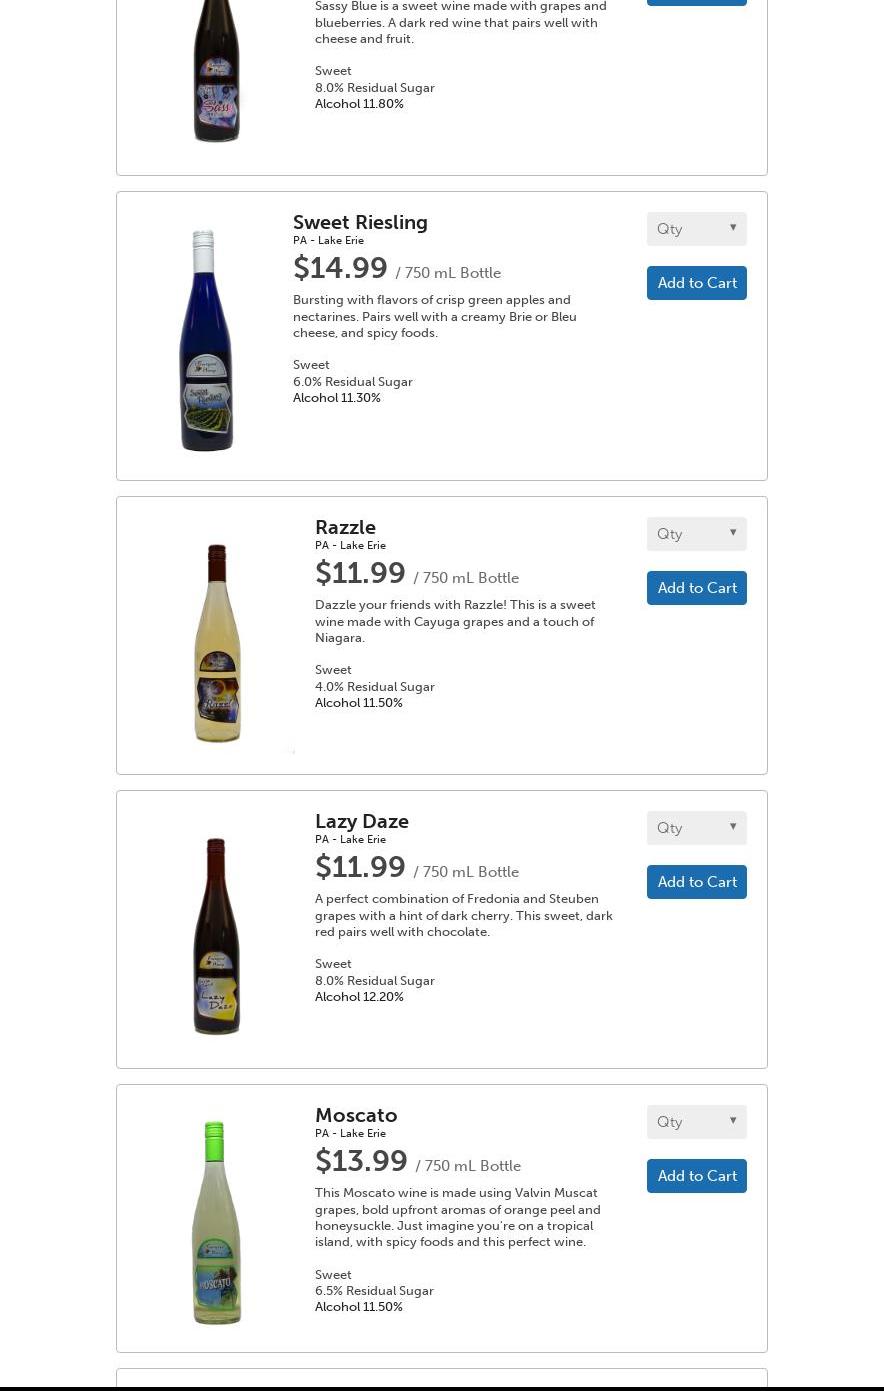
Task: Go to the Lazy Daze product page
Action: [x=361, y=821]
